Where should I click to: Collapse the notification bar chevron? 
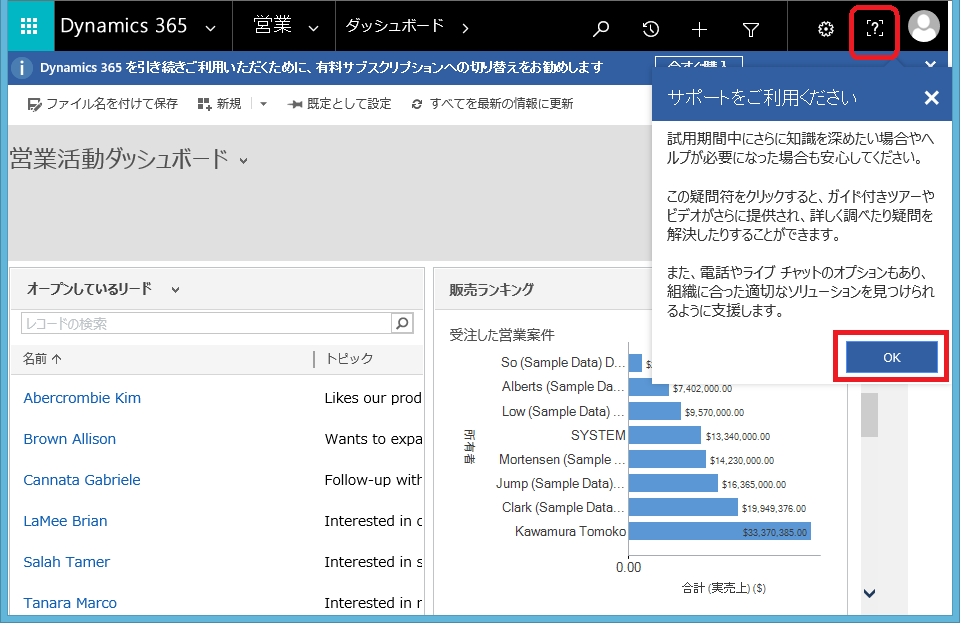931,64
